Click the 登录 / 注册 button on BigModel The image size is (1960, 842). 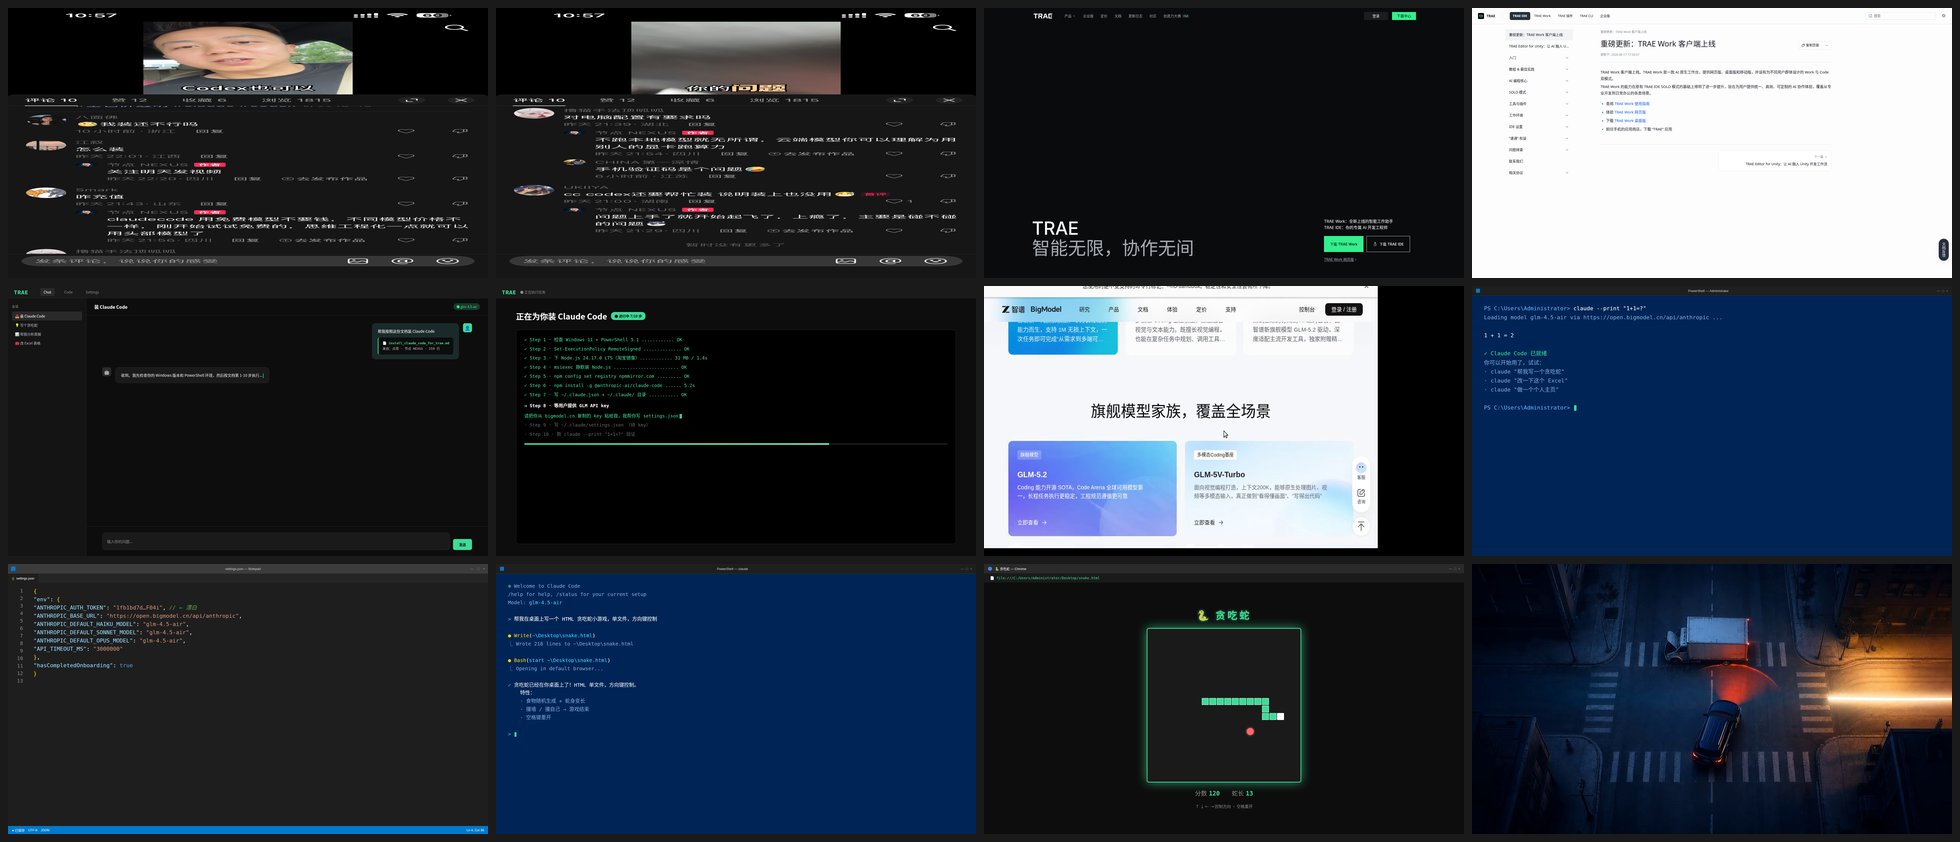pyautogui.click(x=1344, y=309)
